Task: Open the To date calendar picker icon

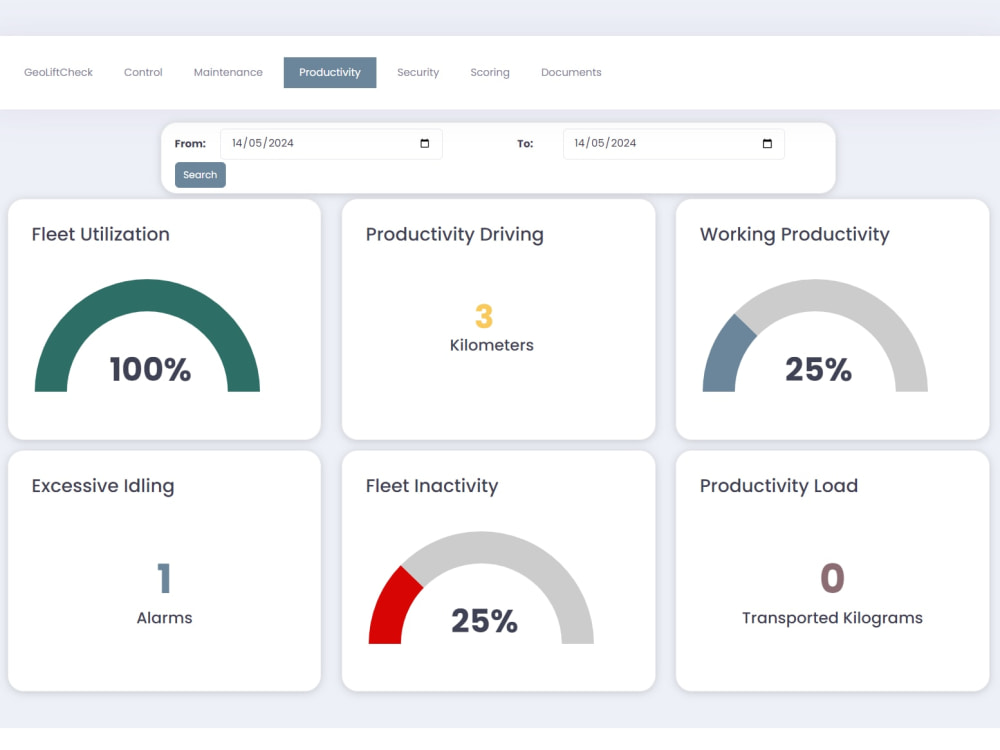Action: coord(767,143)
